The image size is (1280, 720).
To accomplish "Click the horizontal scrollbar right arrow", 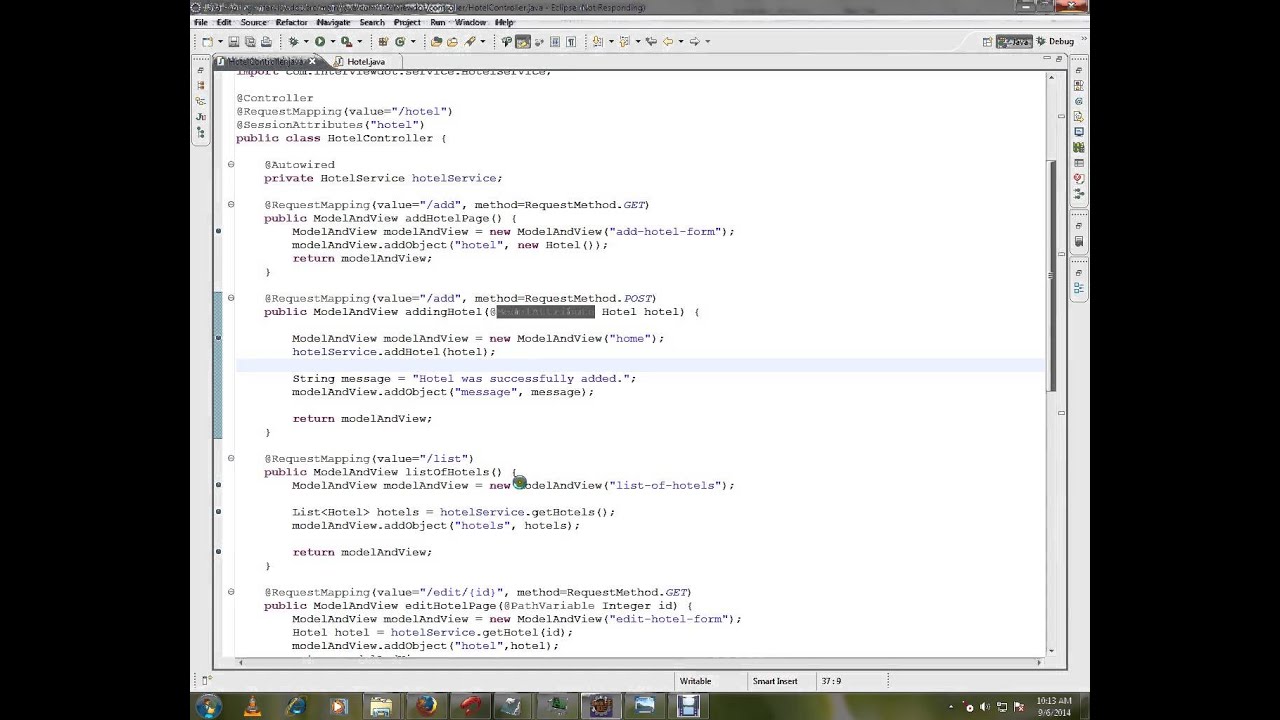I will coord(1038,662).
